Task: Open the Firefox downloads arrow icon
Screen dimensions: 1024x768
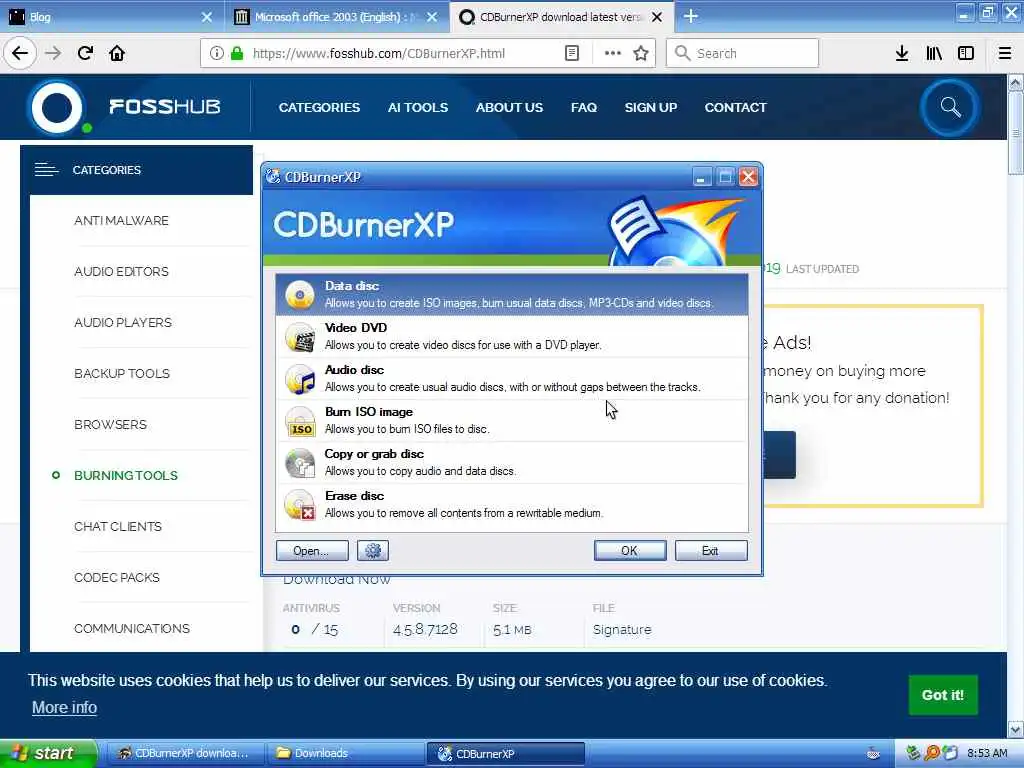Action: (902, 53)
